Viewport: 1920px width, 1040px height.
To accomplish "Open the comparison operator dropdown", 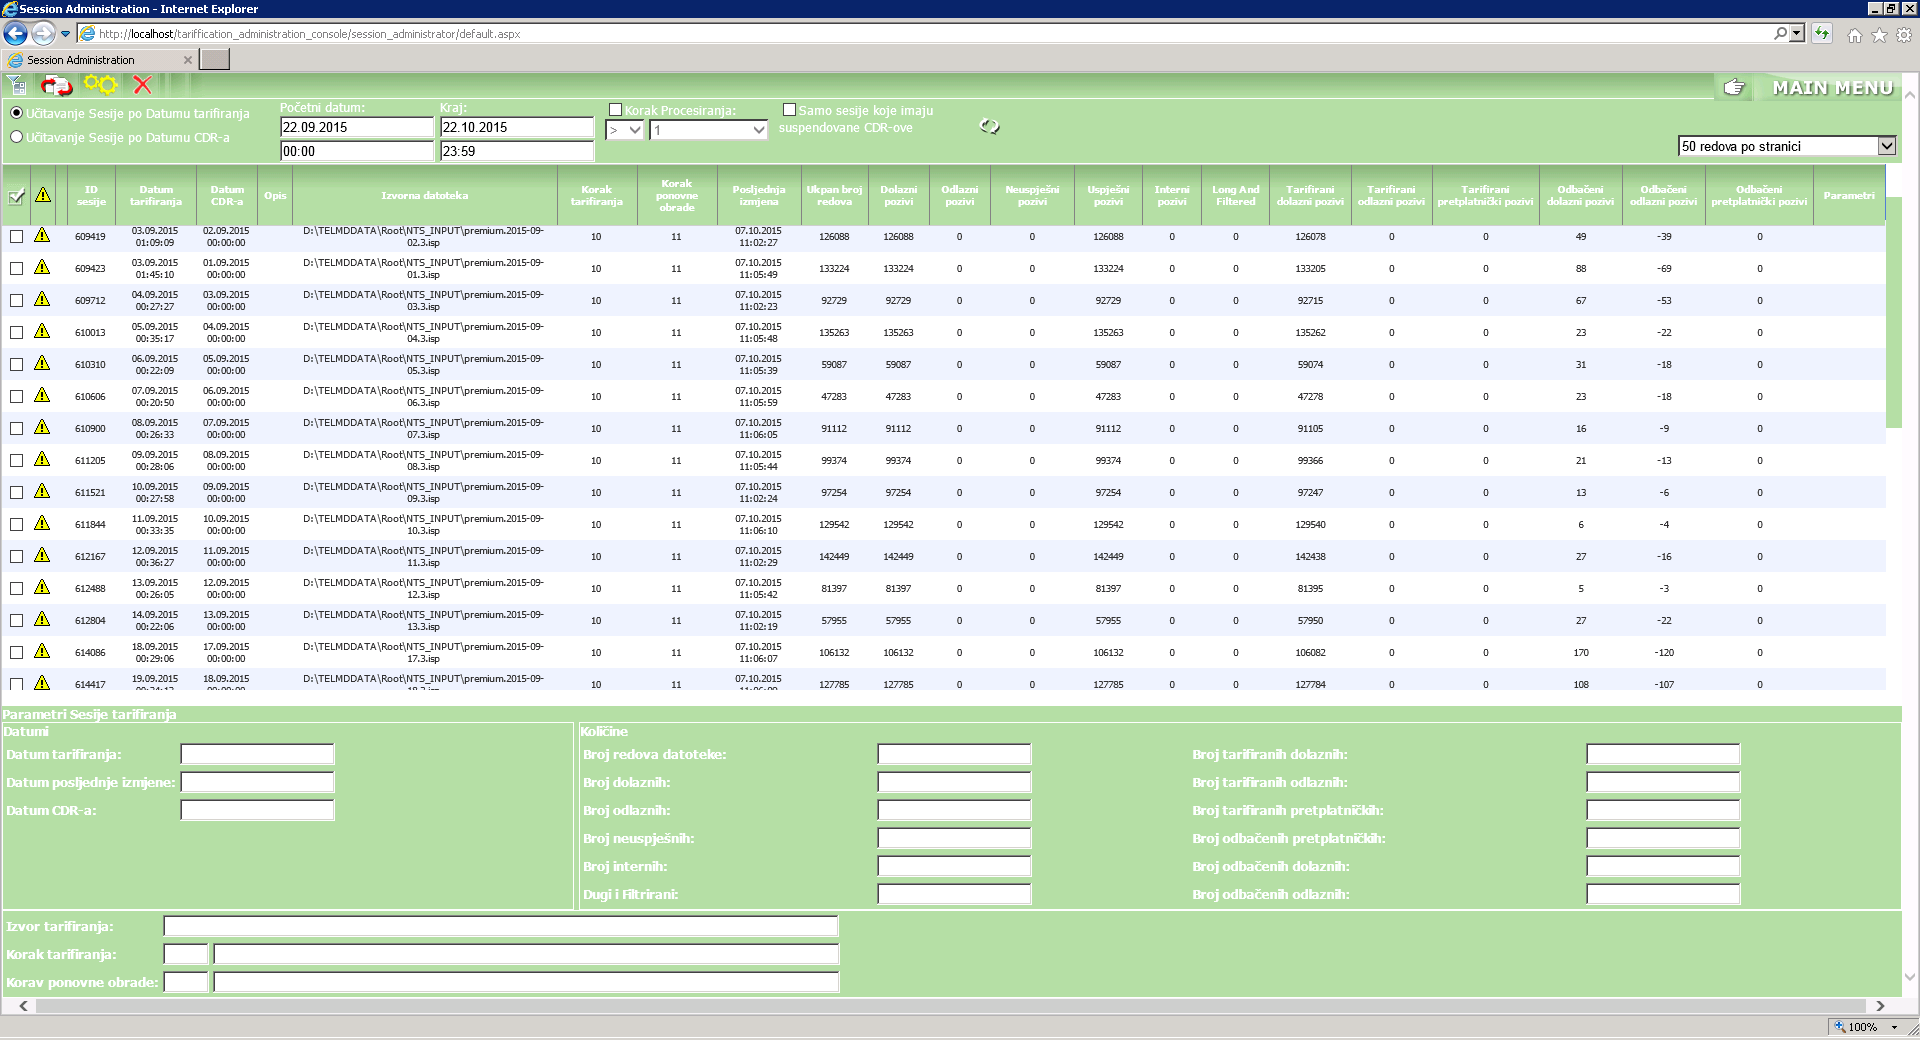I will (x=625, y=130).
